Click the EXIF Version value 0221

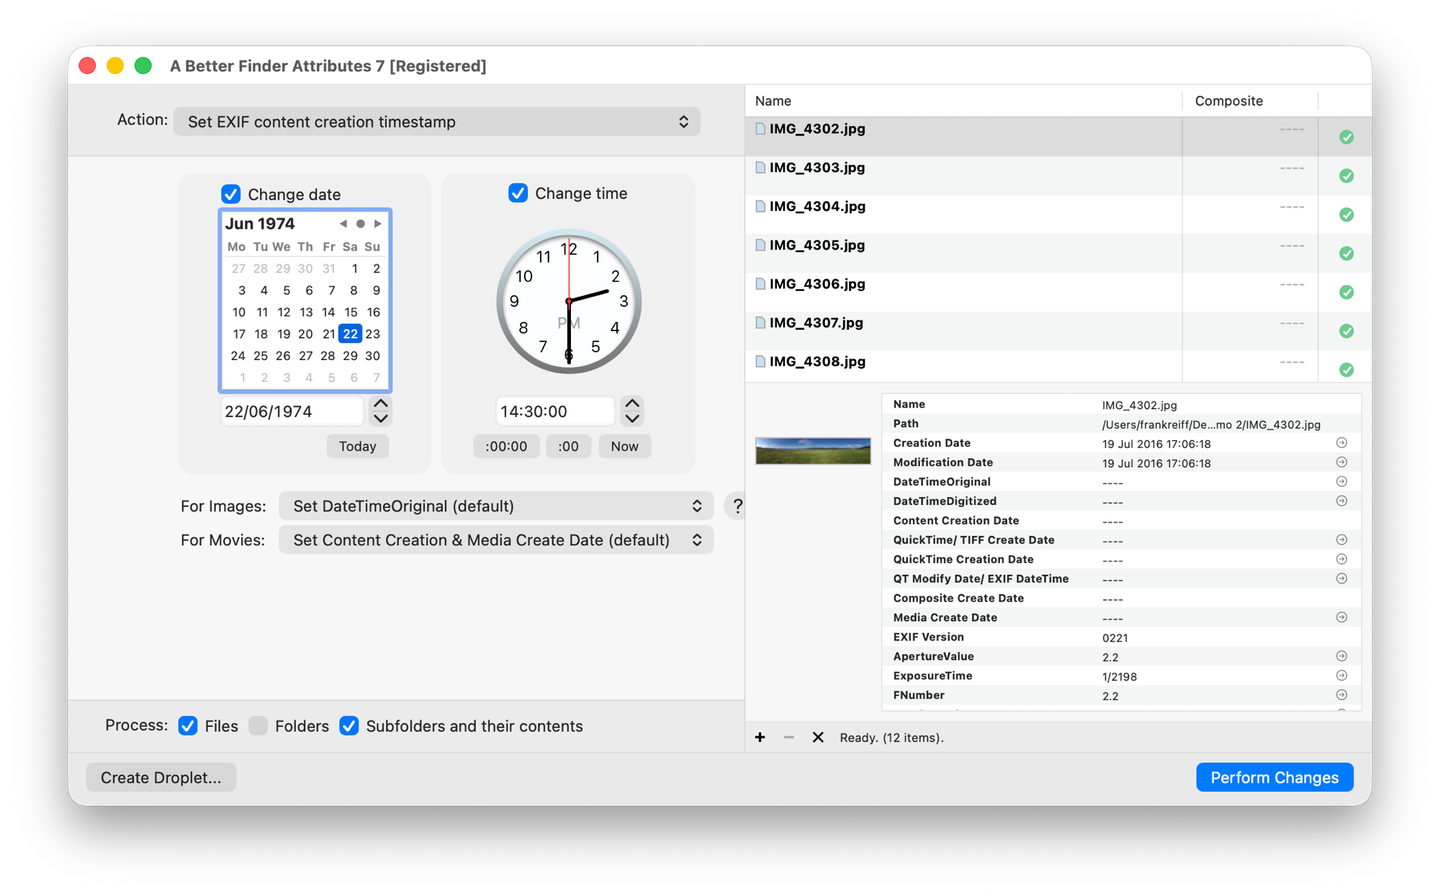pyautogui.click(x=1115, y=638)
